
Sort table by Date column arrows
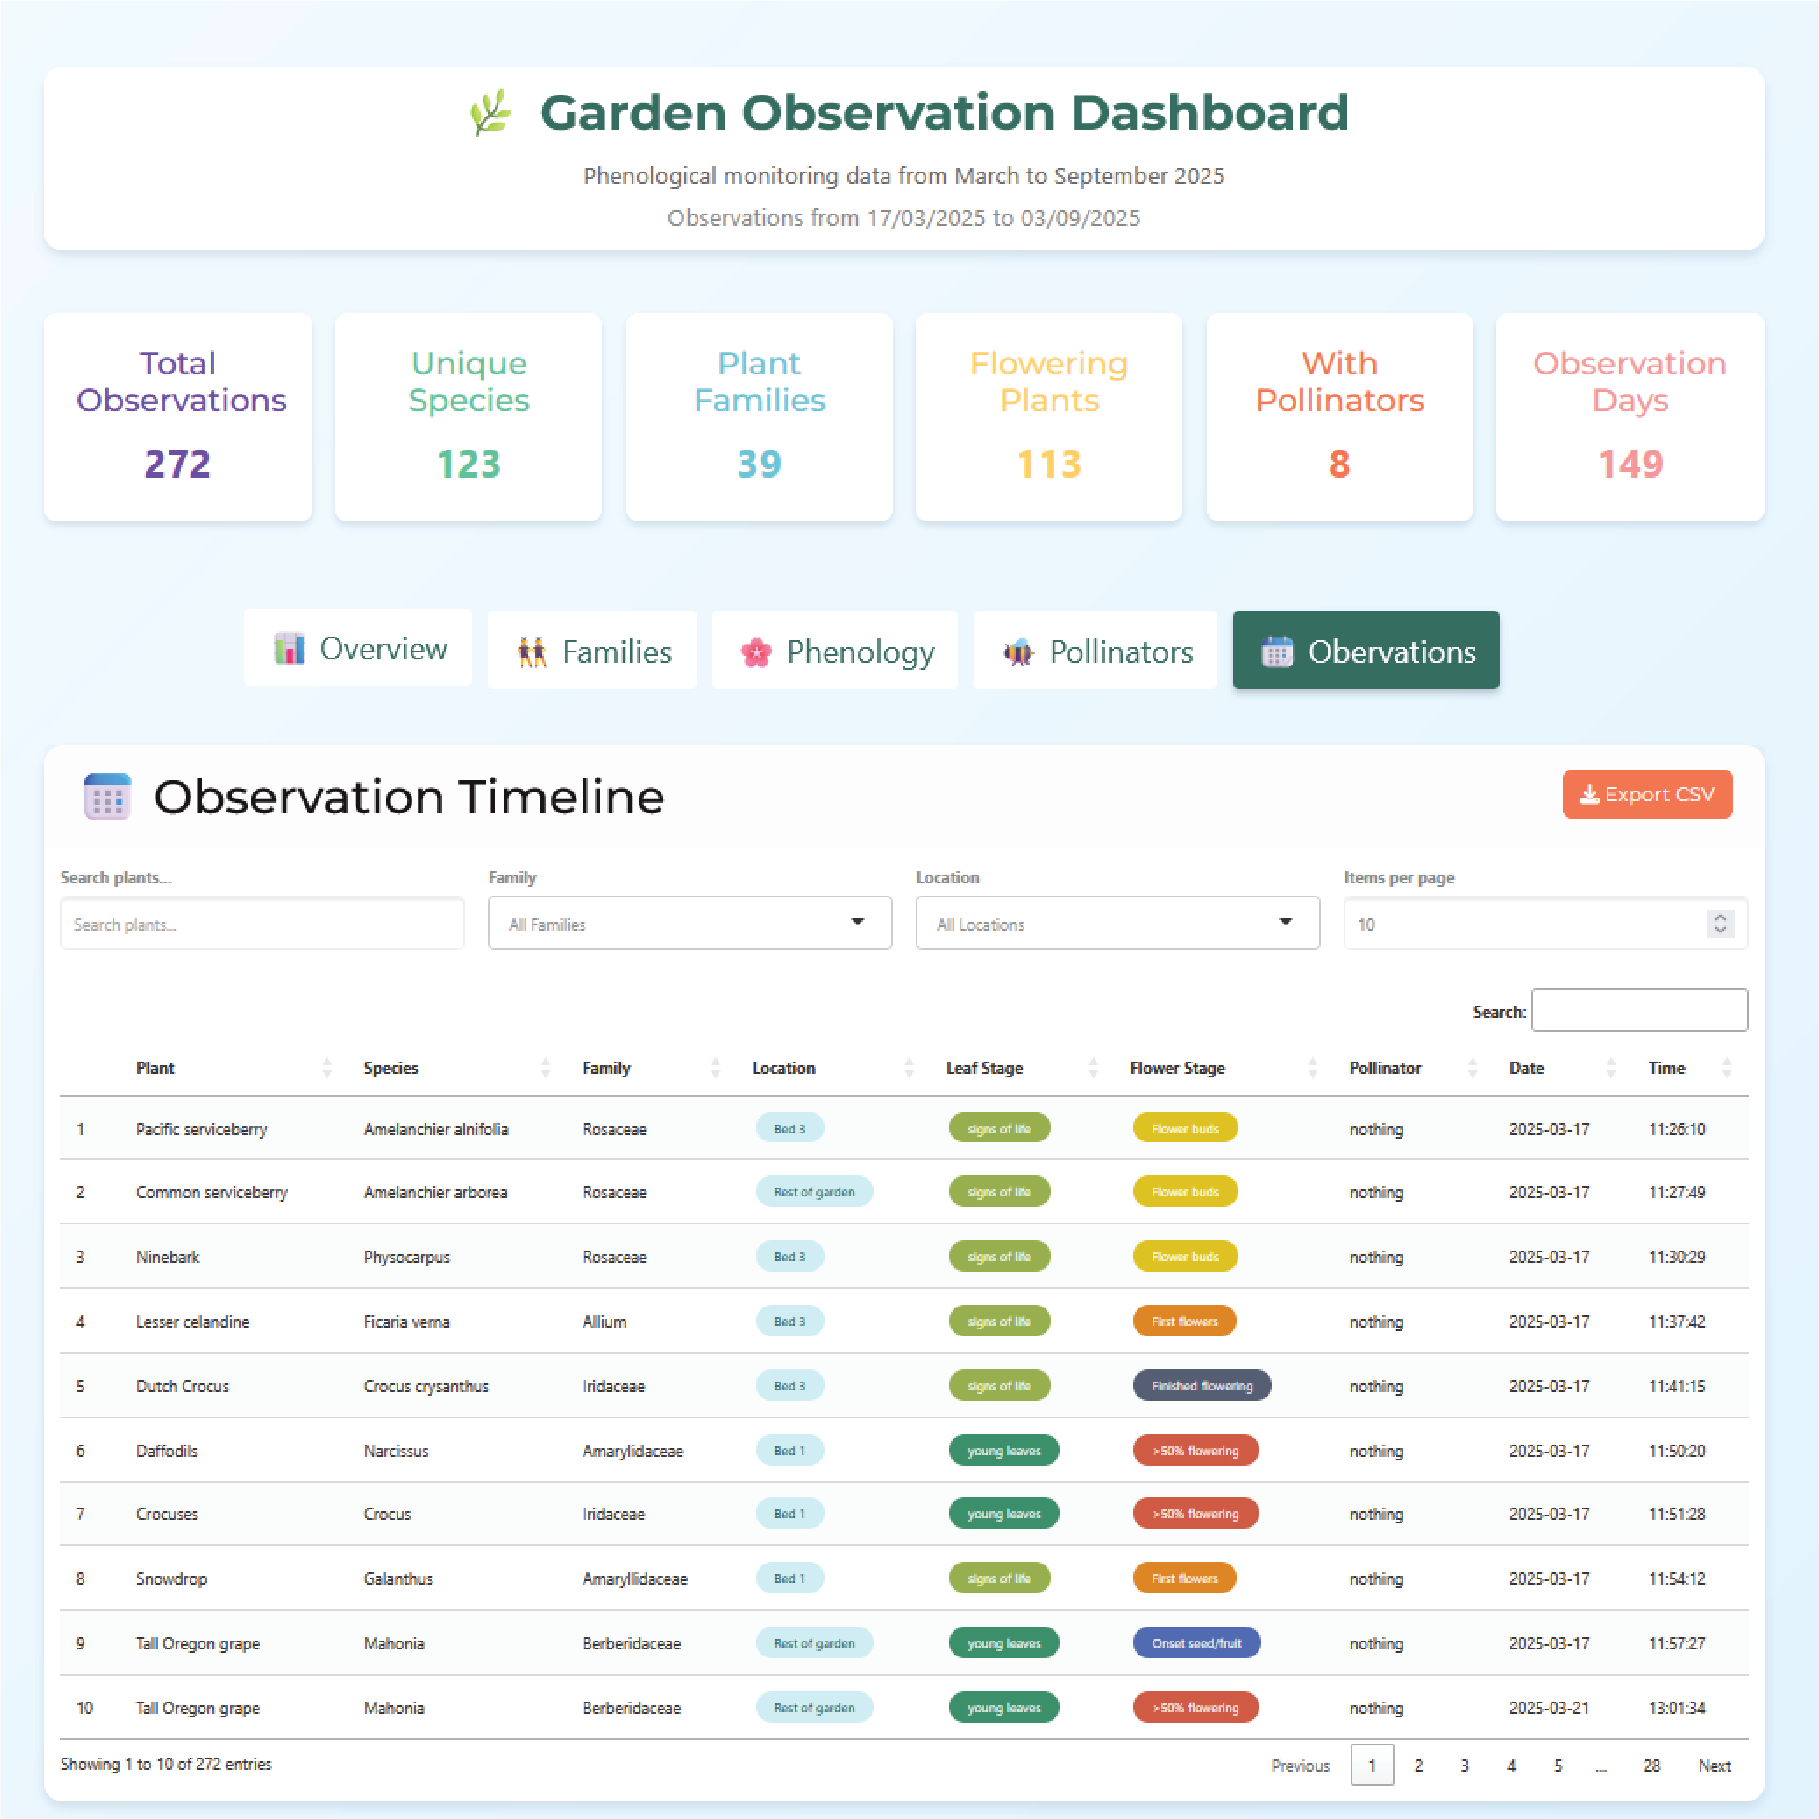tap(1611, 1068)
